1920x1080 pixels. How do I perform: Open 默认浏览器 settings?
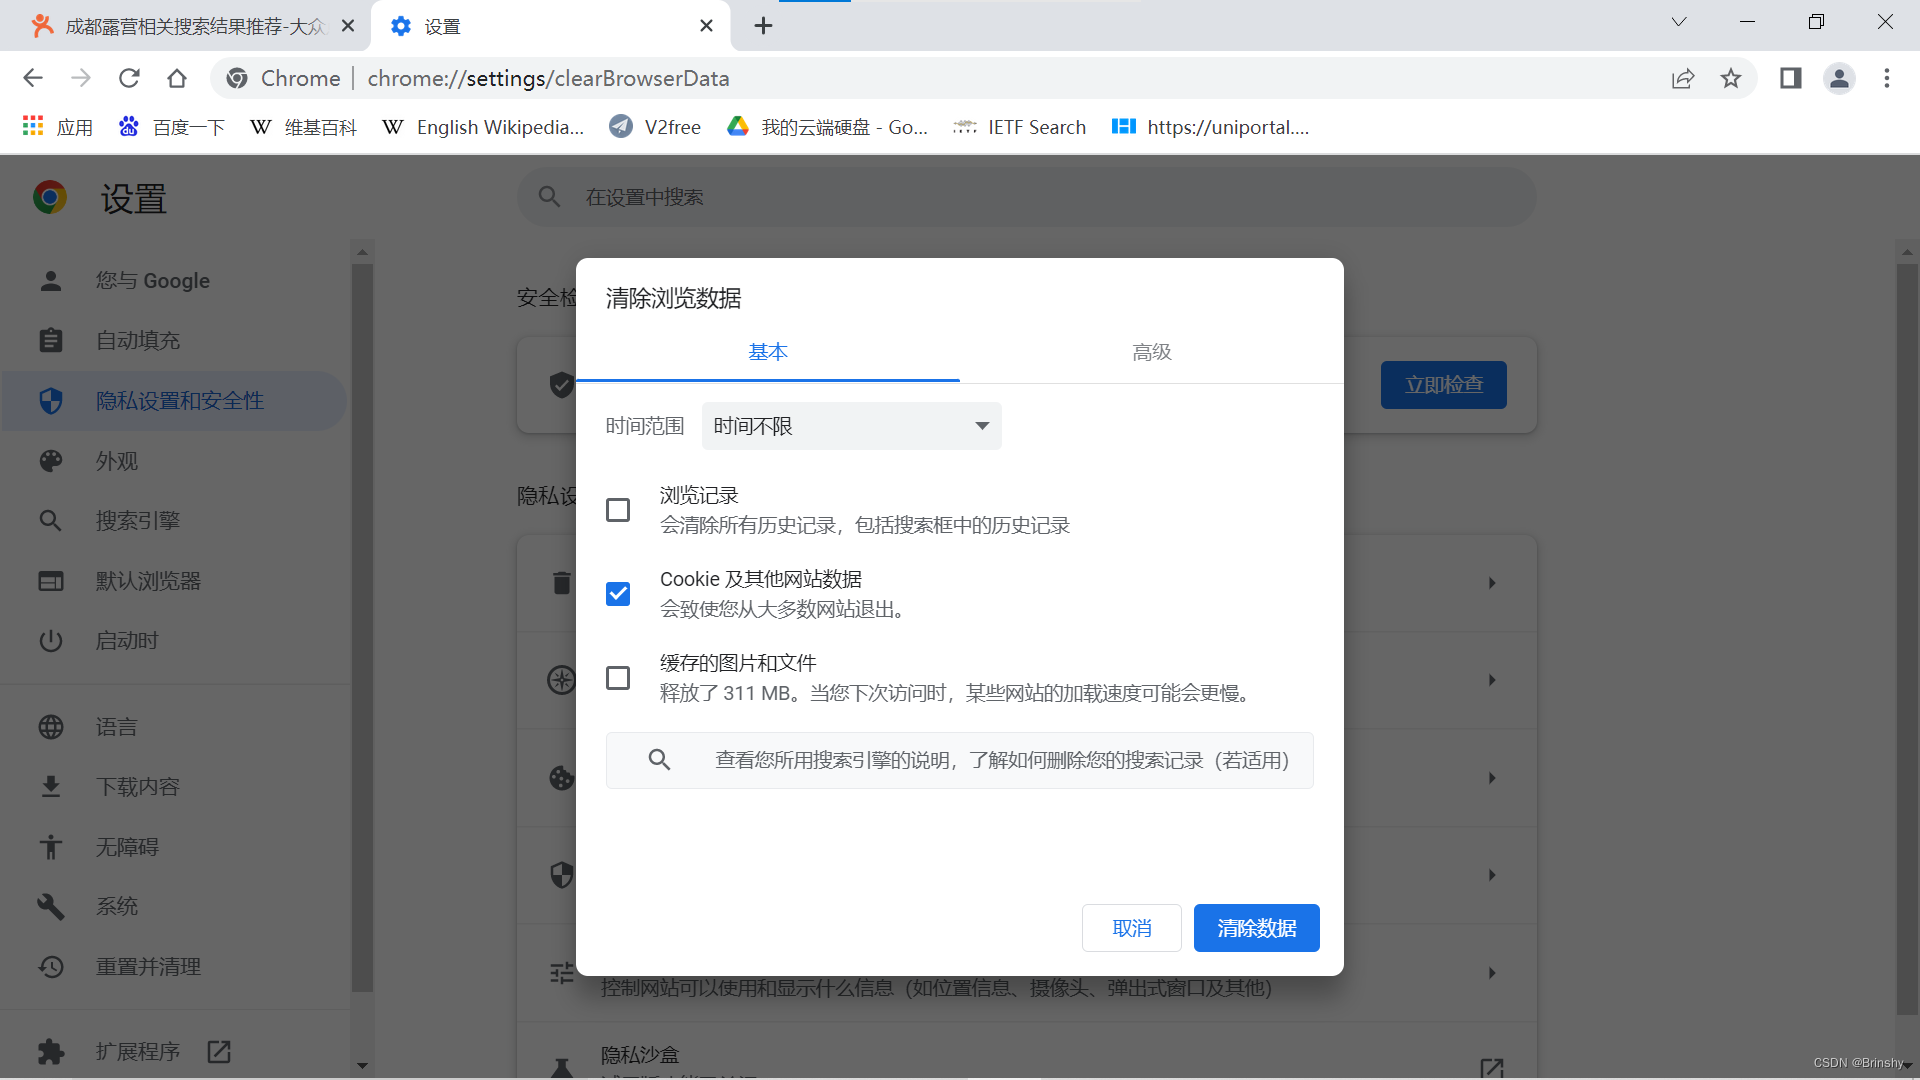149,581
